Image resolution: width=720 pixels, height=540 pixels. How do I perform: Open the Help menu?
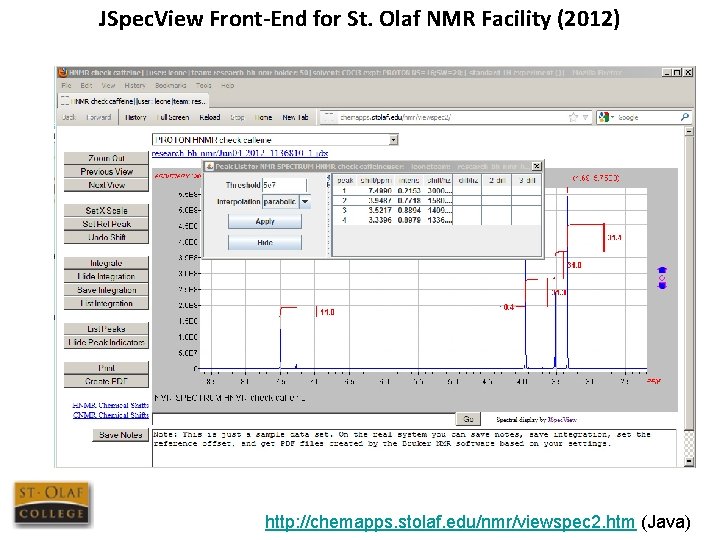pyautogui.click(x=227, y=85)
